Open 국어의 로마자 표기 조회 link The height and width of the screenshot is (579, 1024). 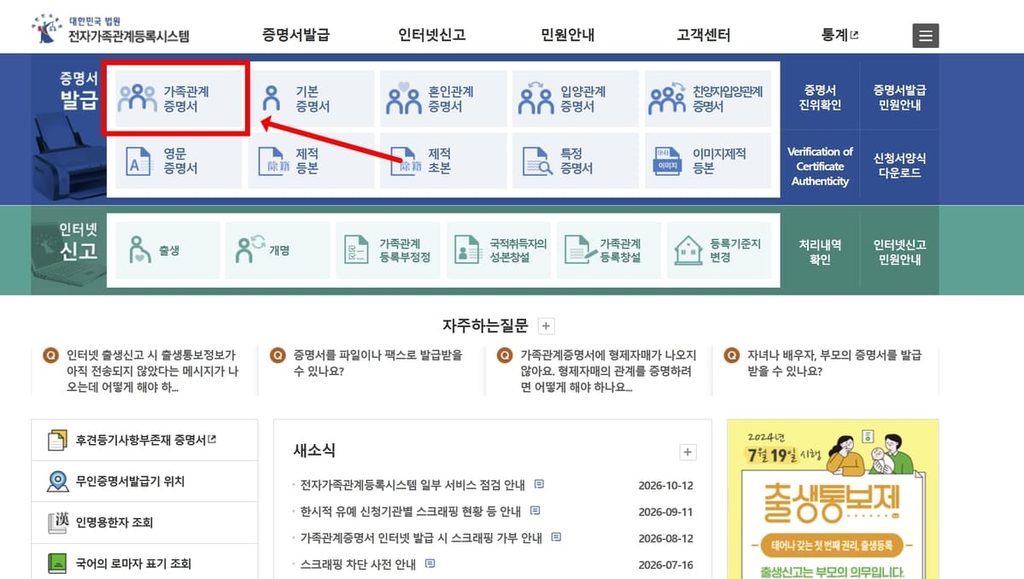coord(145,563)
